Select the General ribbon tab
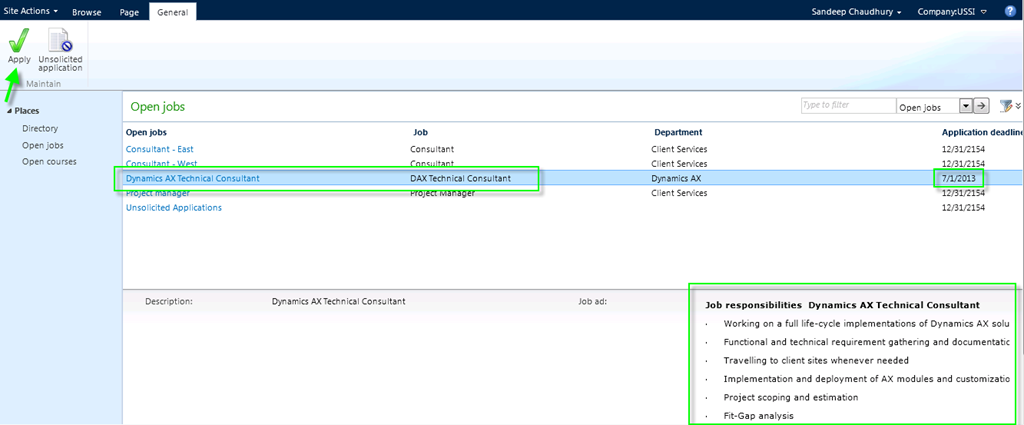 (172, 12)
